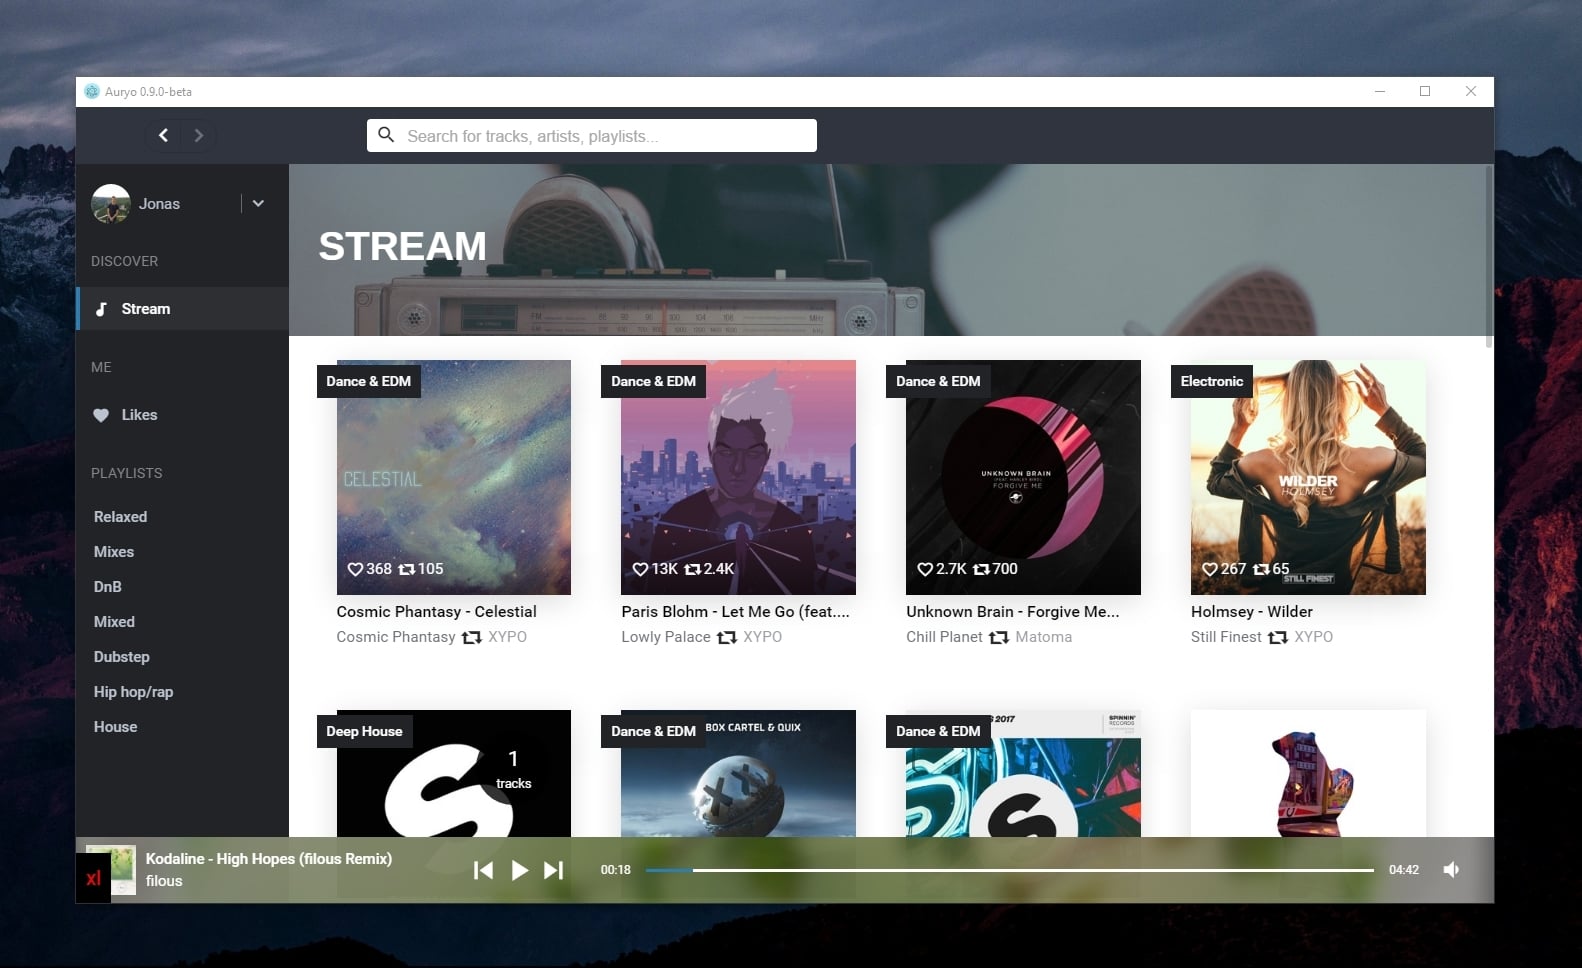1582x968 pixels.
Task: Click repost icon next to Lowly Palace
Action: click(x=727, y=637)
